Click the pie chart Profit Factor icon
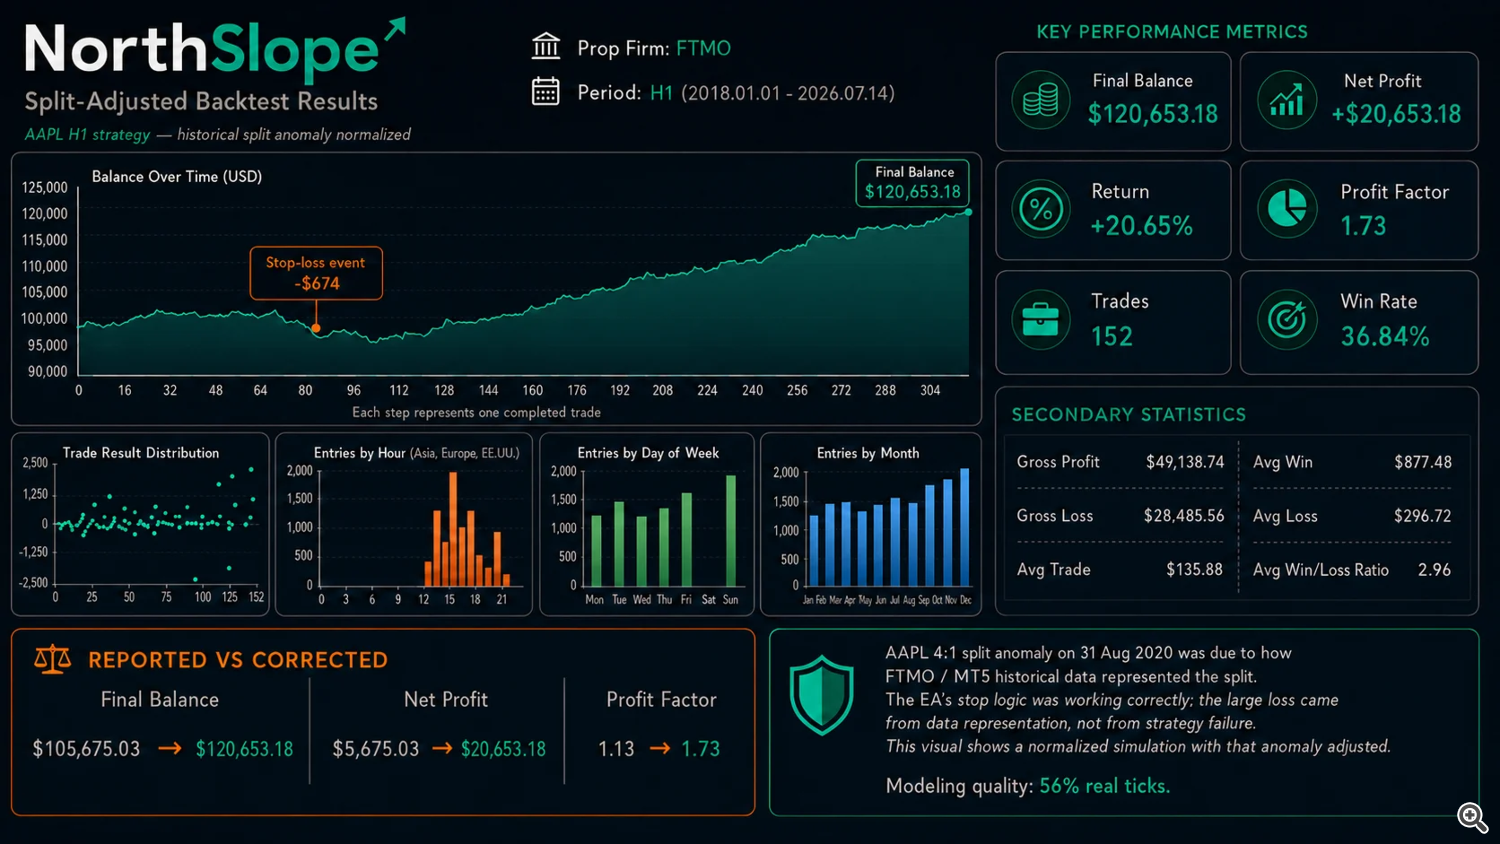Screen dimensions: 1500x844 click(1286, 209)
